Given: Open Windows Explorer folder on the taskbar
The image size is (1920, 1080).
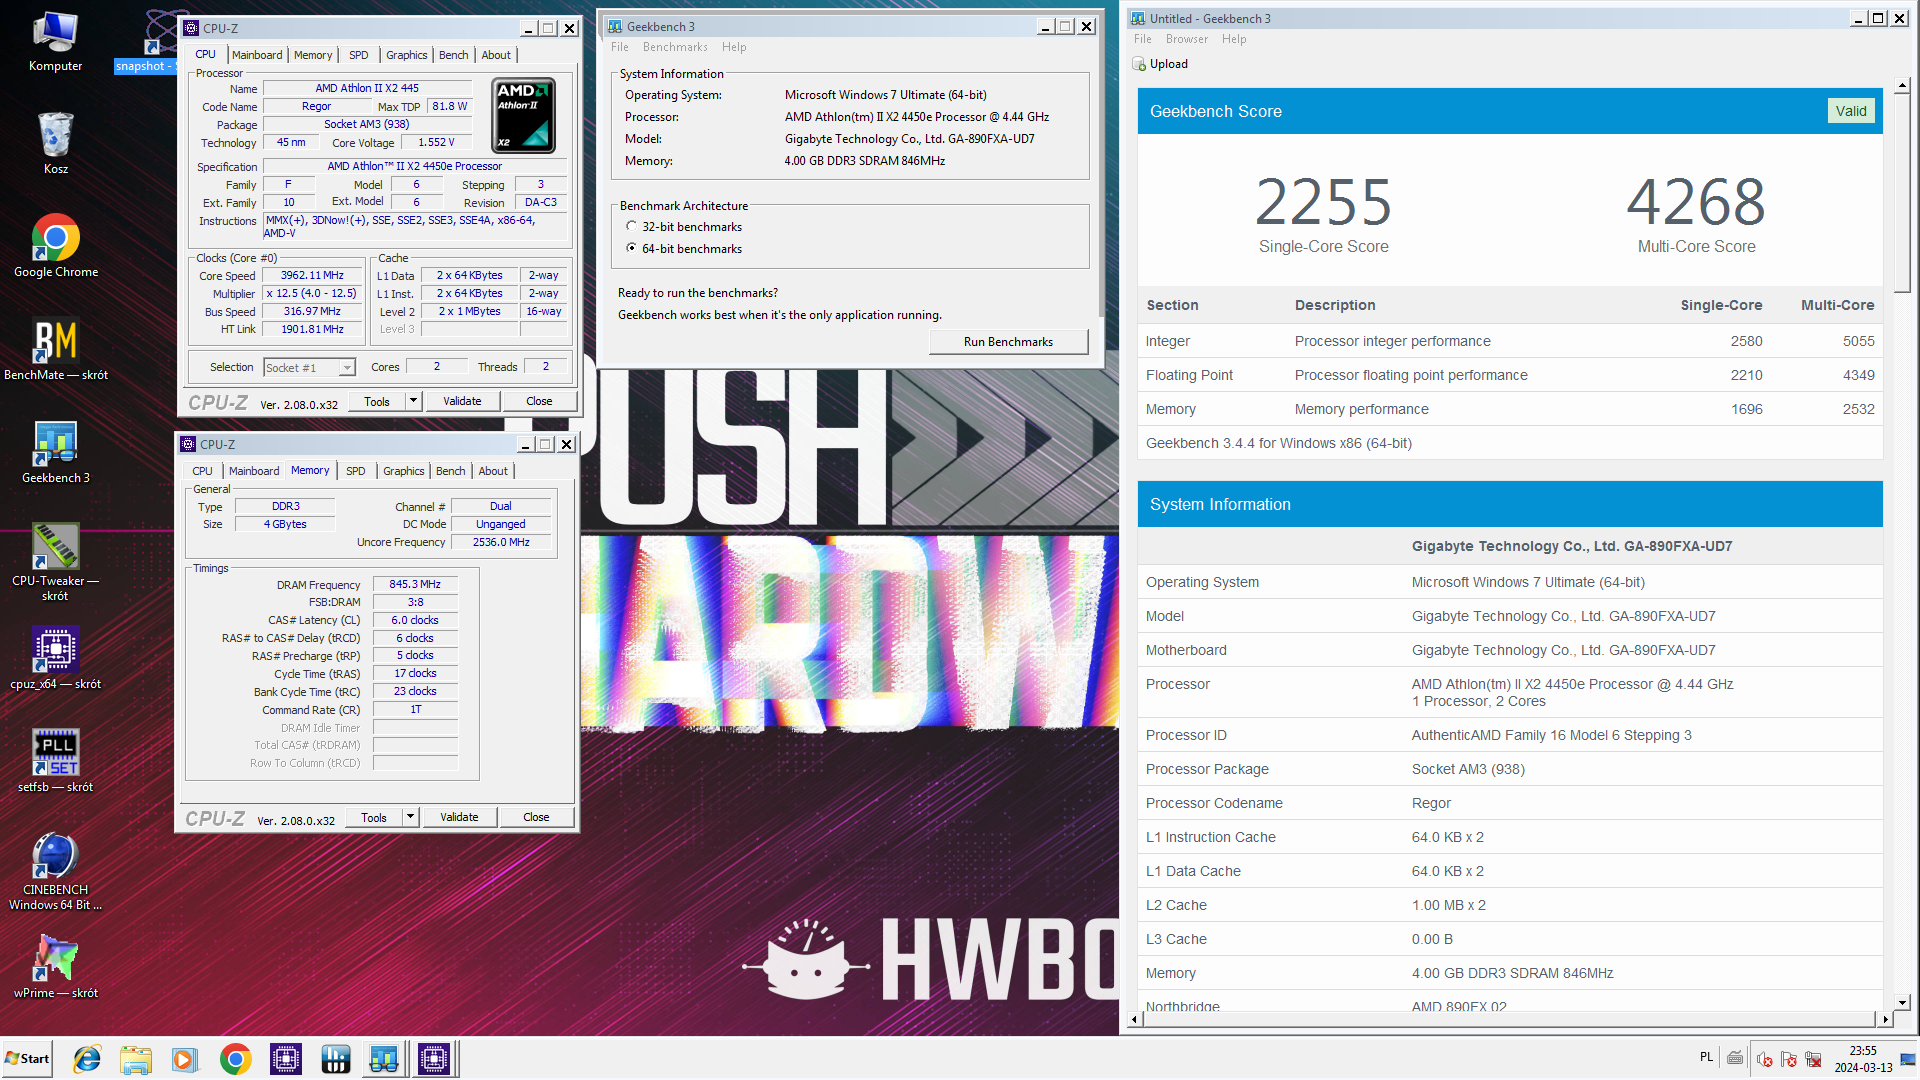Looking at the screenshot, I should [x=136, y=1059].
